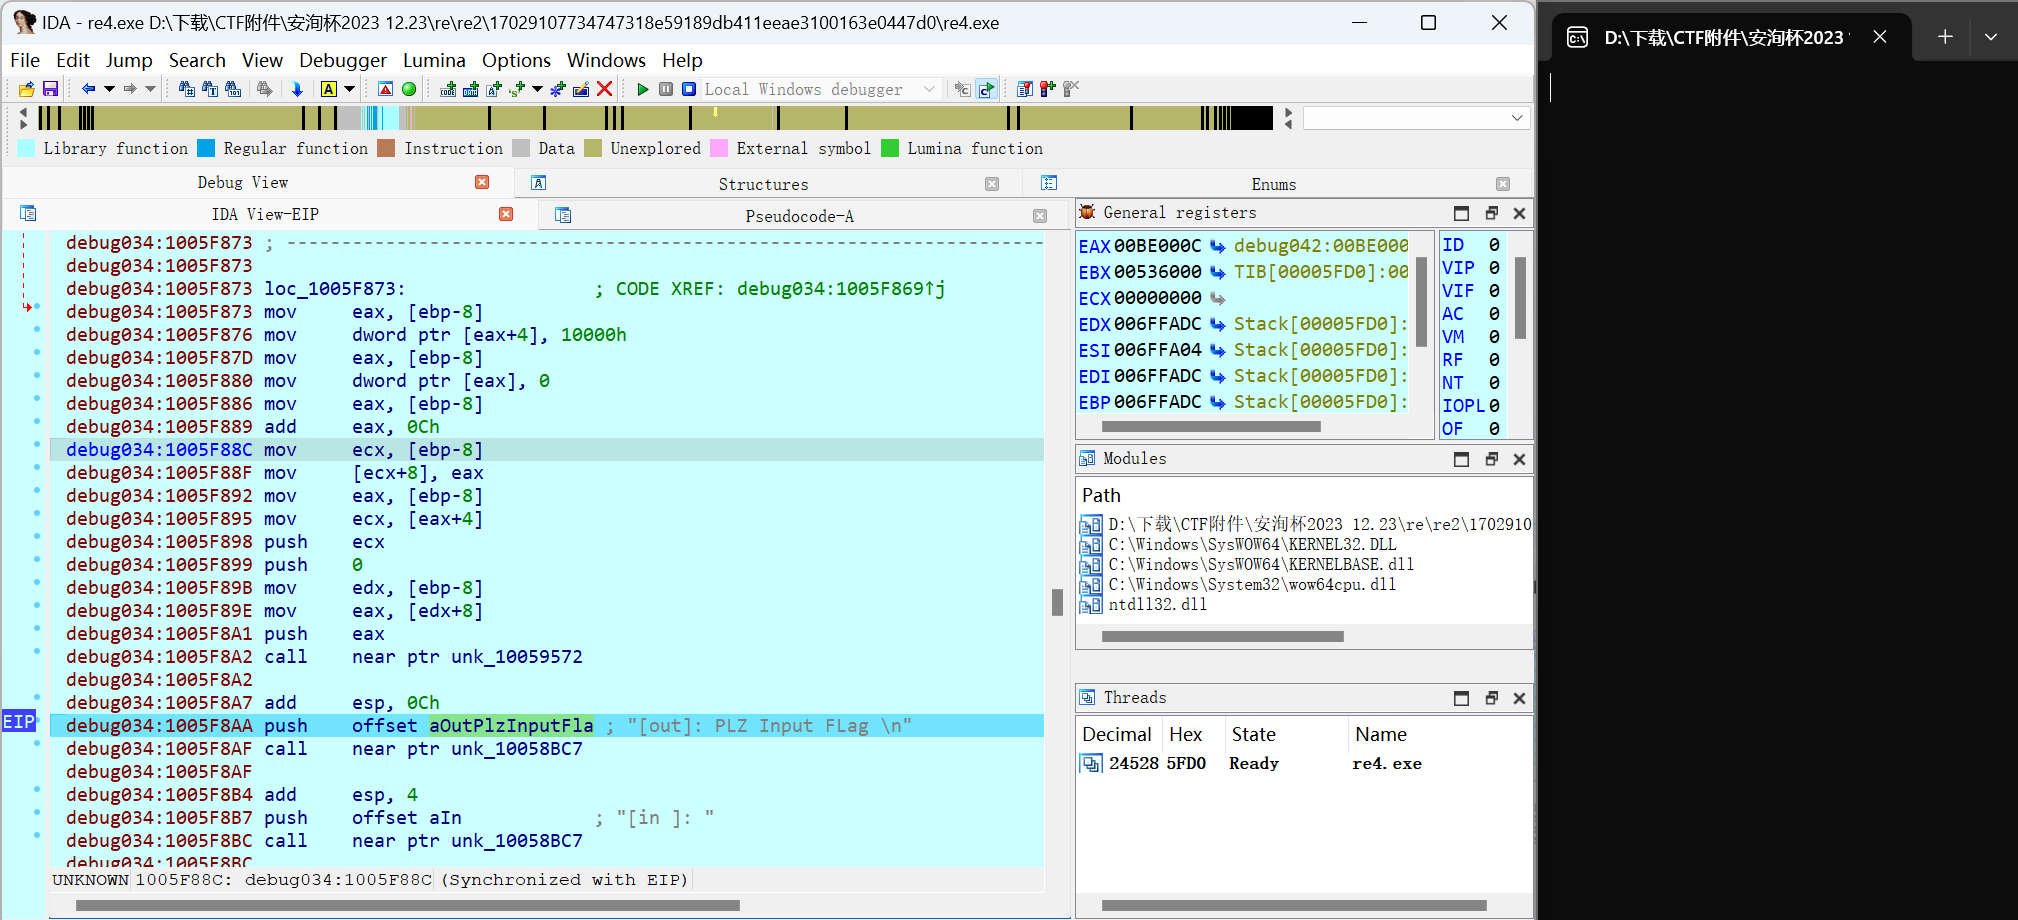Click the EBX register value 00536000

(1157, 272)
